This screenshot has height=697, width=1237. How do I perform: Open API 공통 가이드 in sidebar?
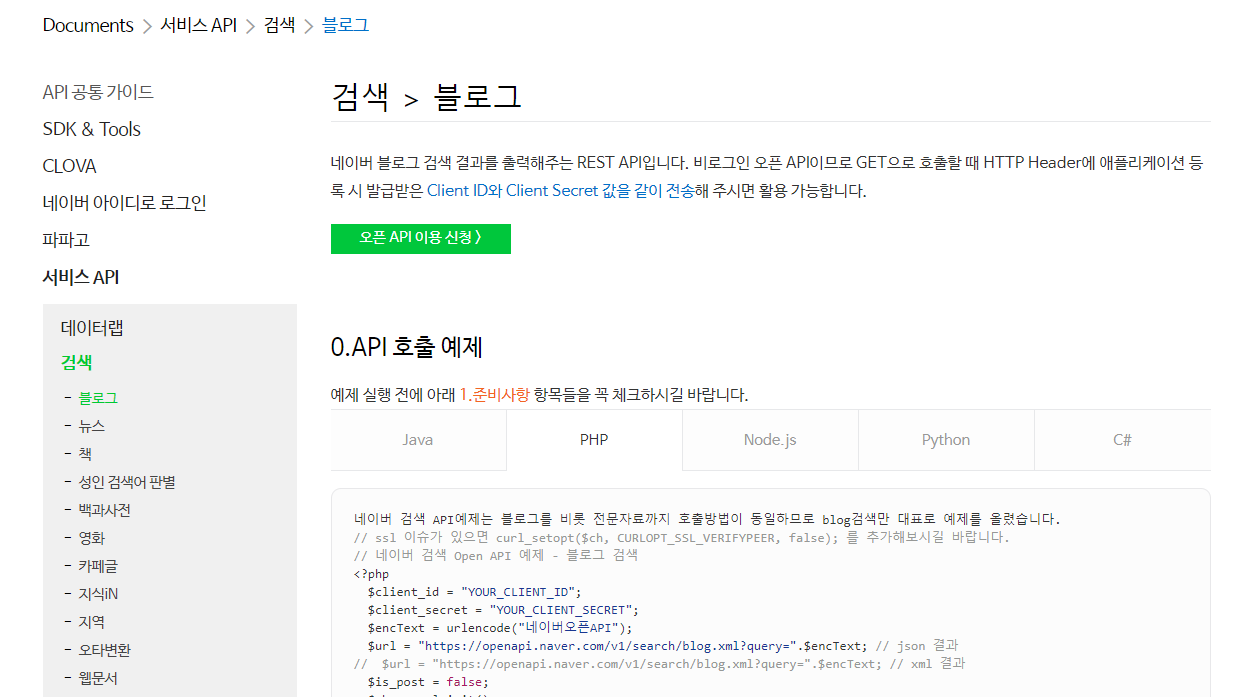[x=98, y=92]
